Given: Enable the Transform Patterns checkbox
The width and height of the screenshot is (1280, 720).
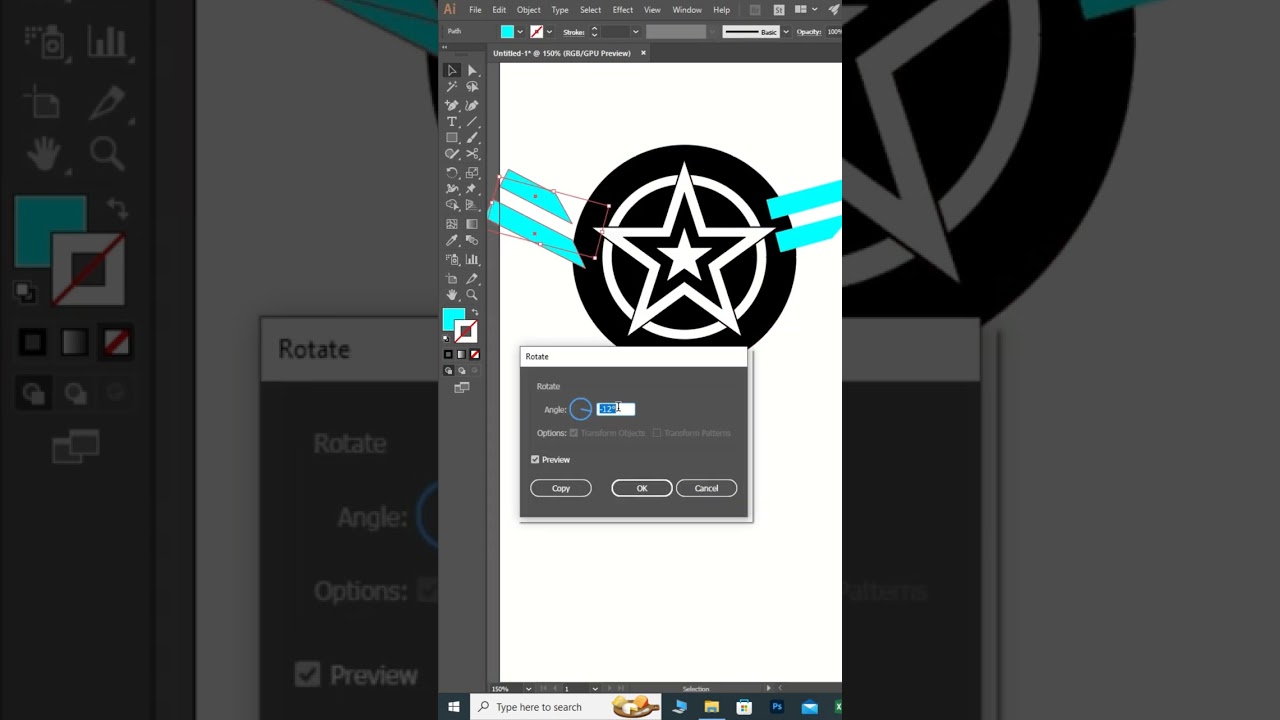Looking at the screenshot, I should [x=657, y=433].
